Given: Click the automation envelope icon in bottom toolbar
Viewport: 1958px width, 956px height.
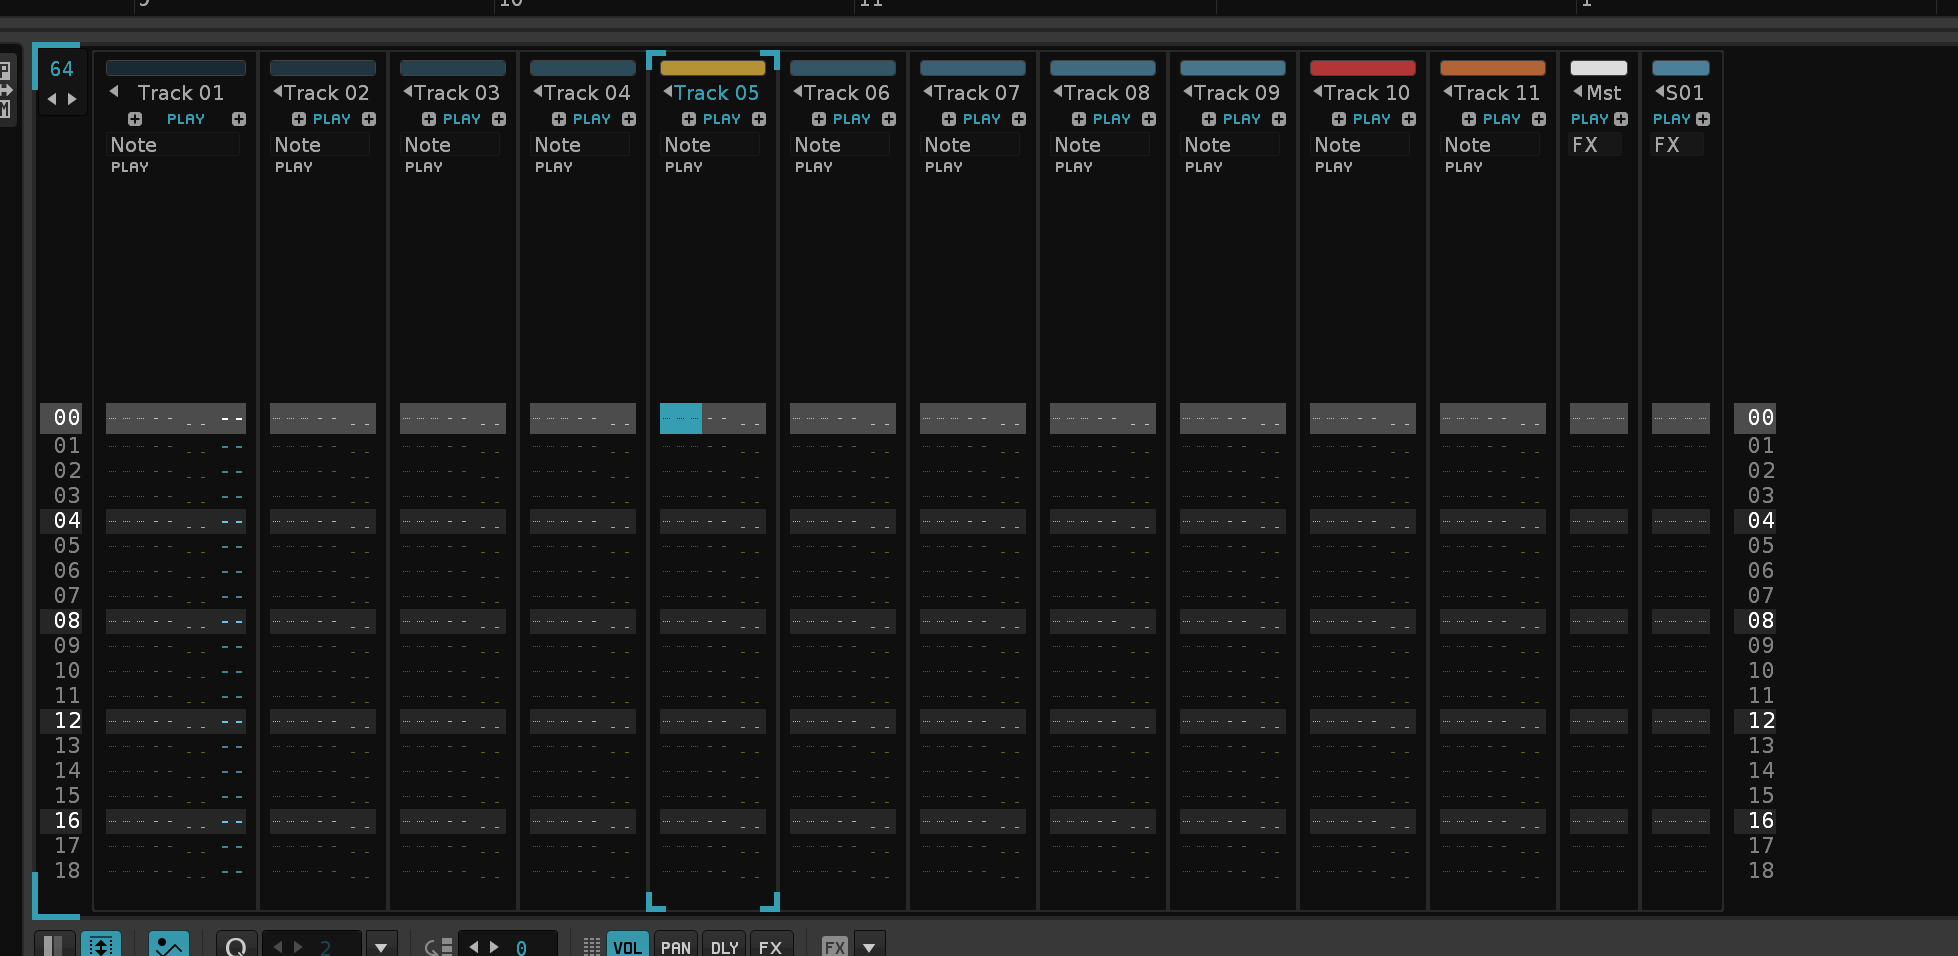Looking at the screenshot, I should pyautogui.click(x=168, y=945).
